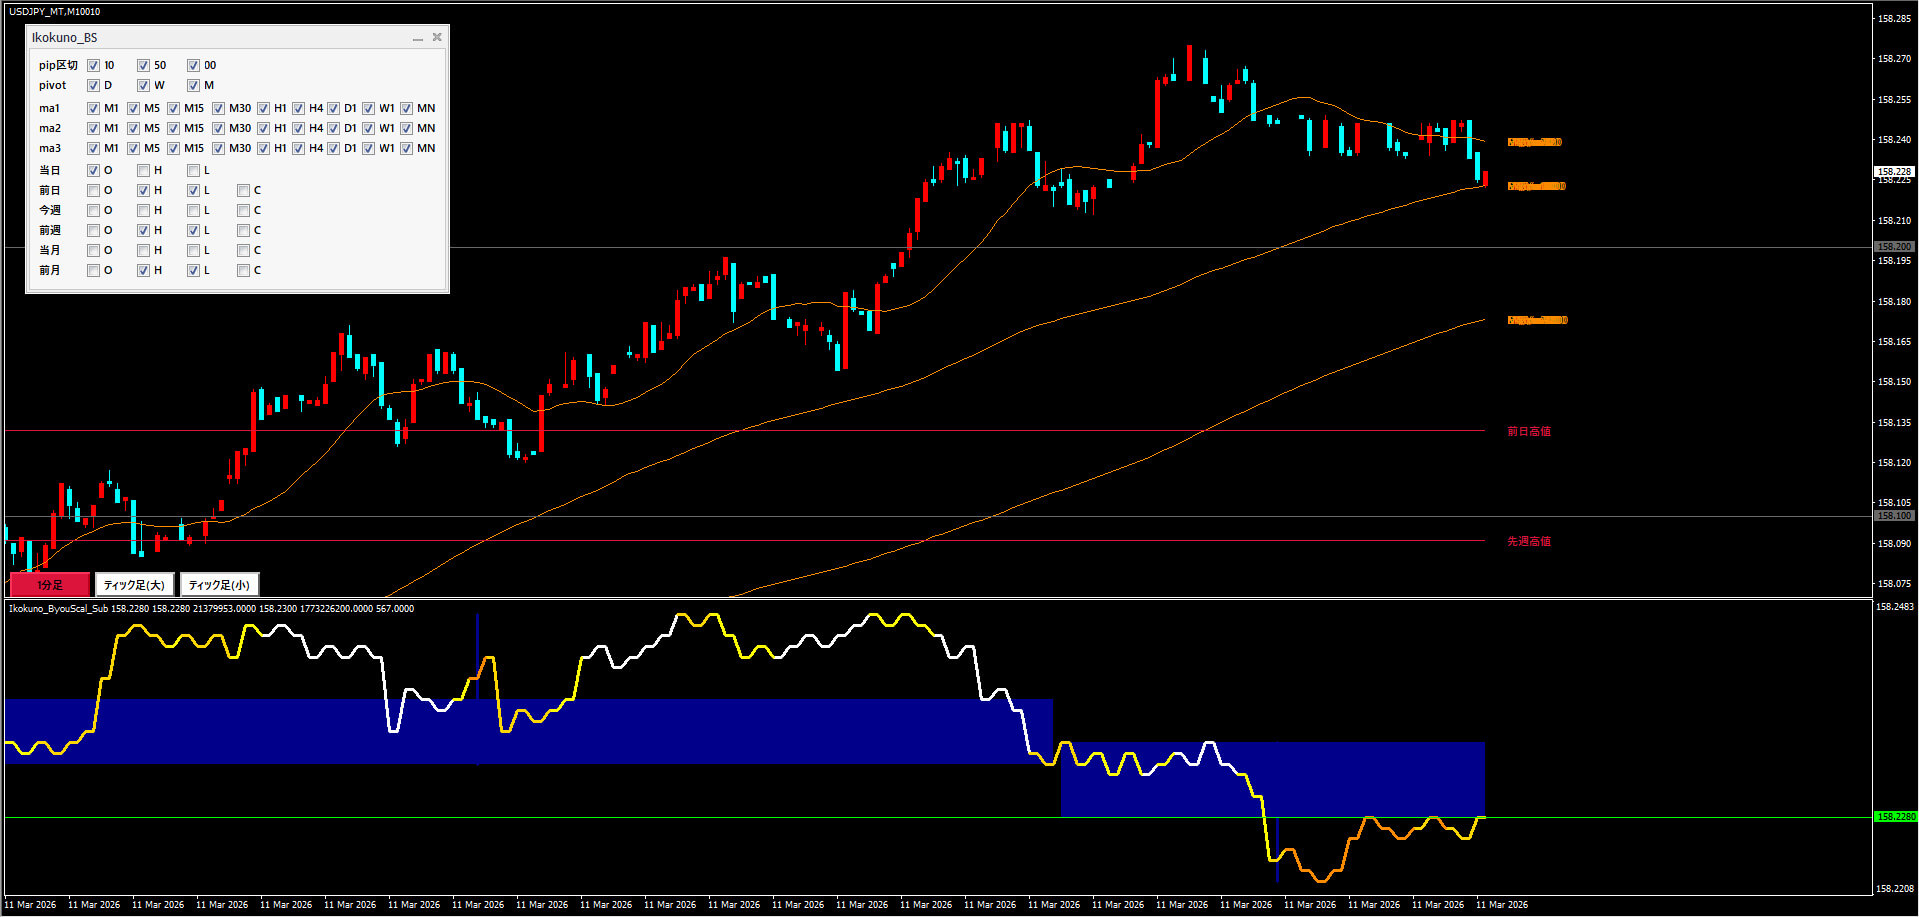
Task: Close the Ikokuno_BS panel
Action: (437, 38)
